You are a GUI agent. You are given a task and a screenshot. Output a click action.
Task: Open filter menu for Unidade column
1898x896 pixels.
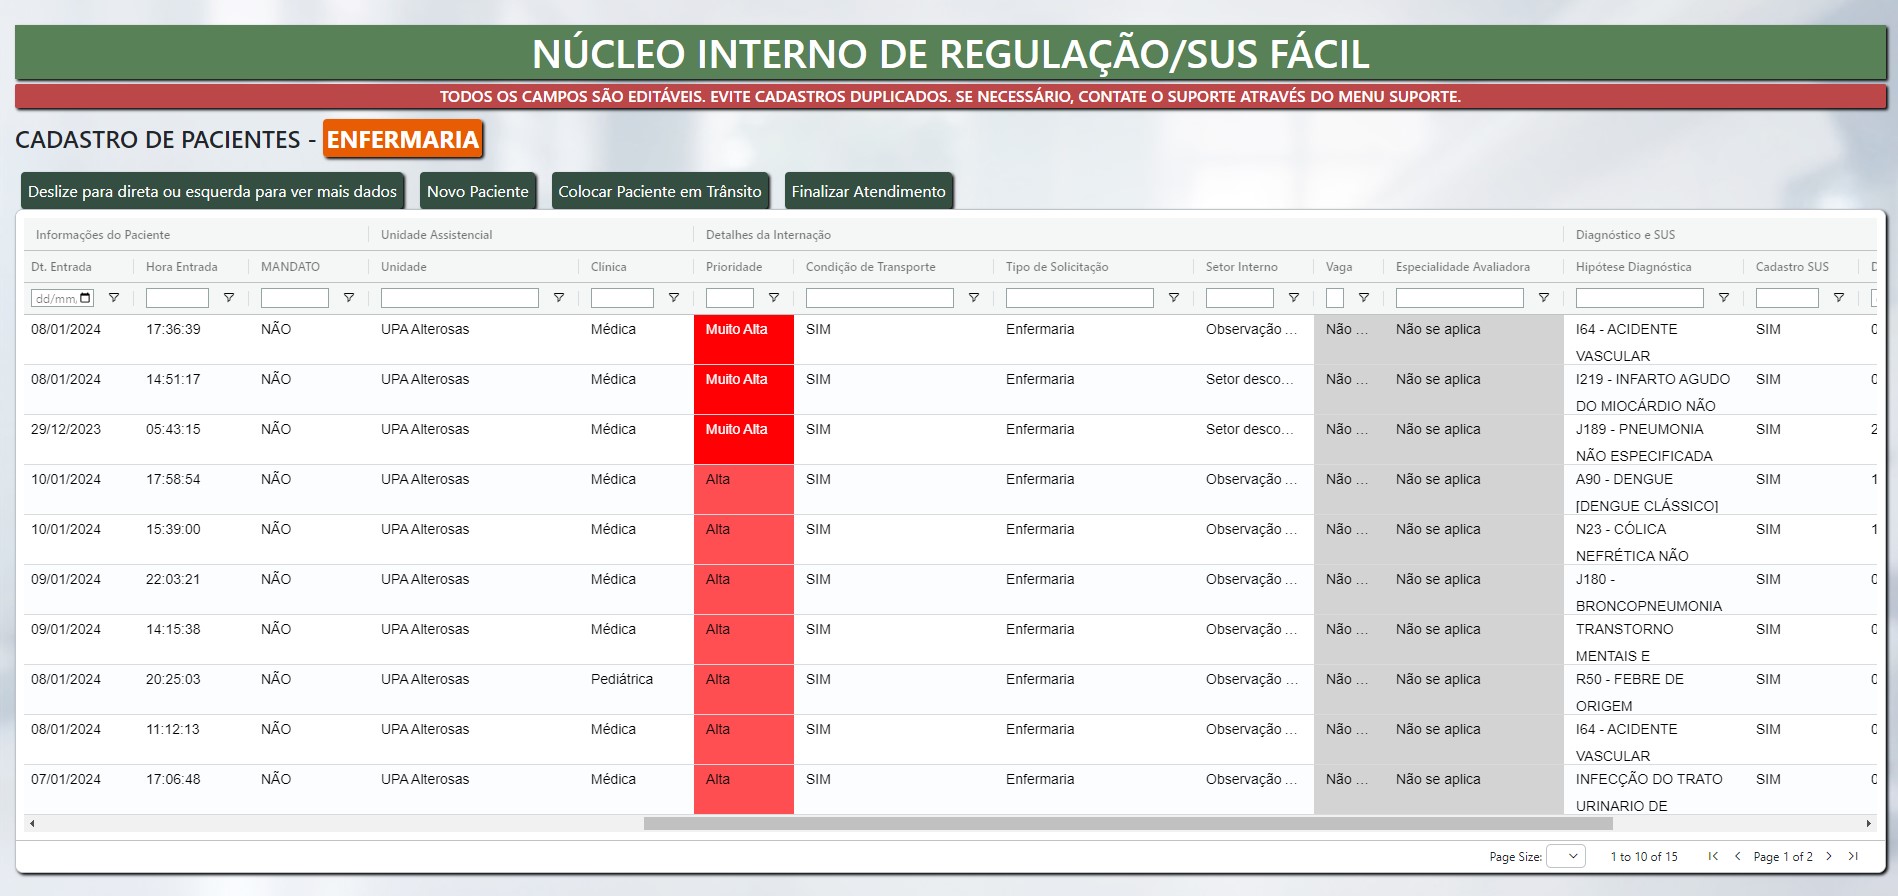[x=559, y=298]
